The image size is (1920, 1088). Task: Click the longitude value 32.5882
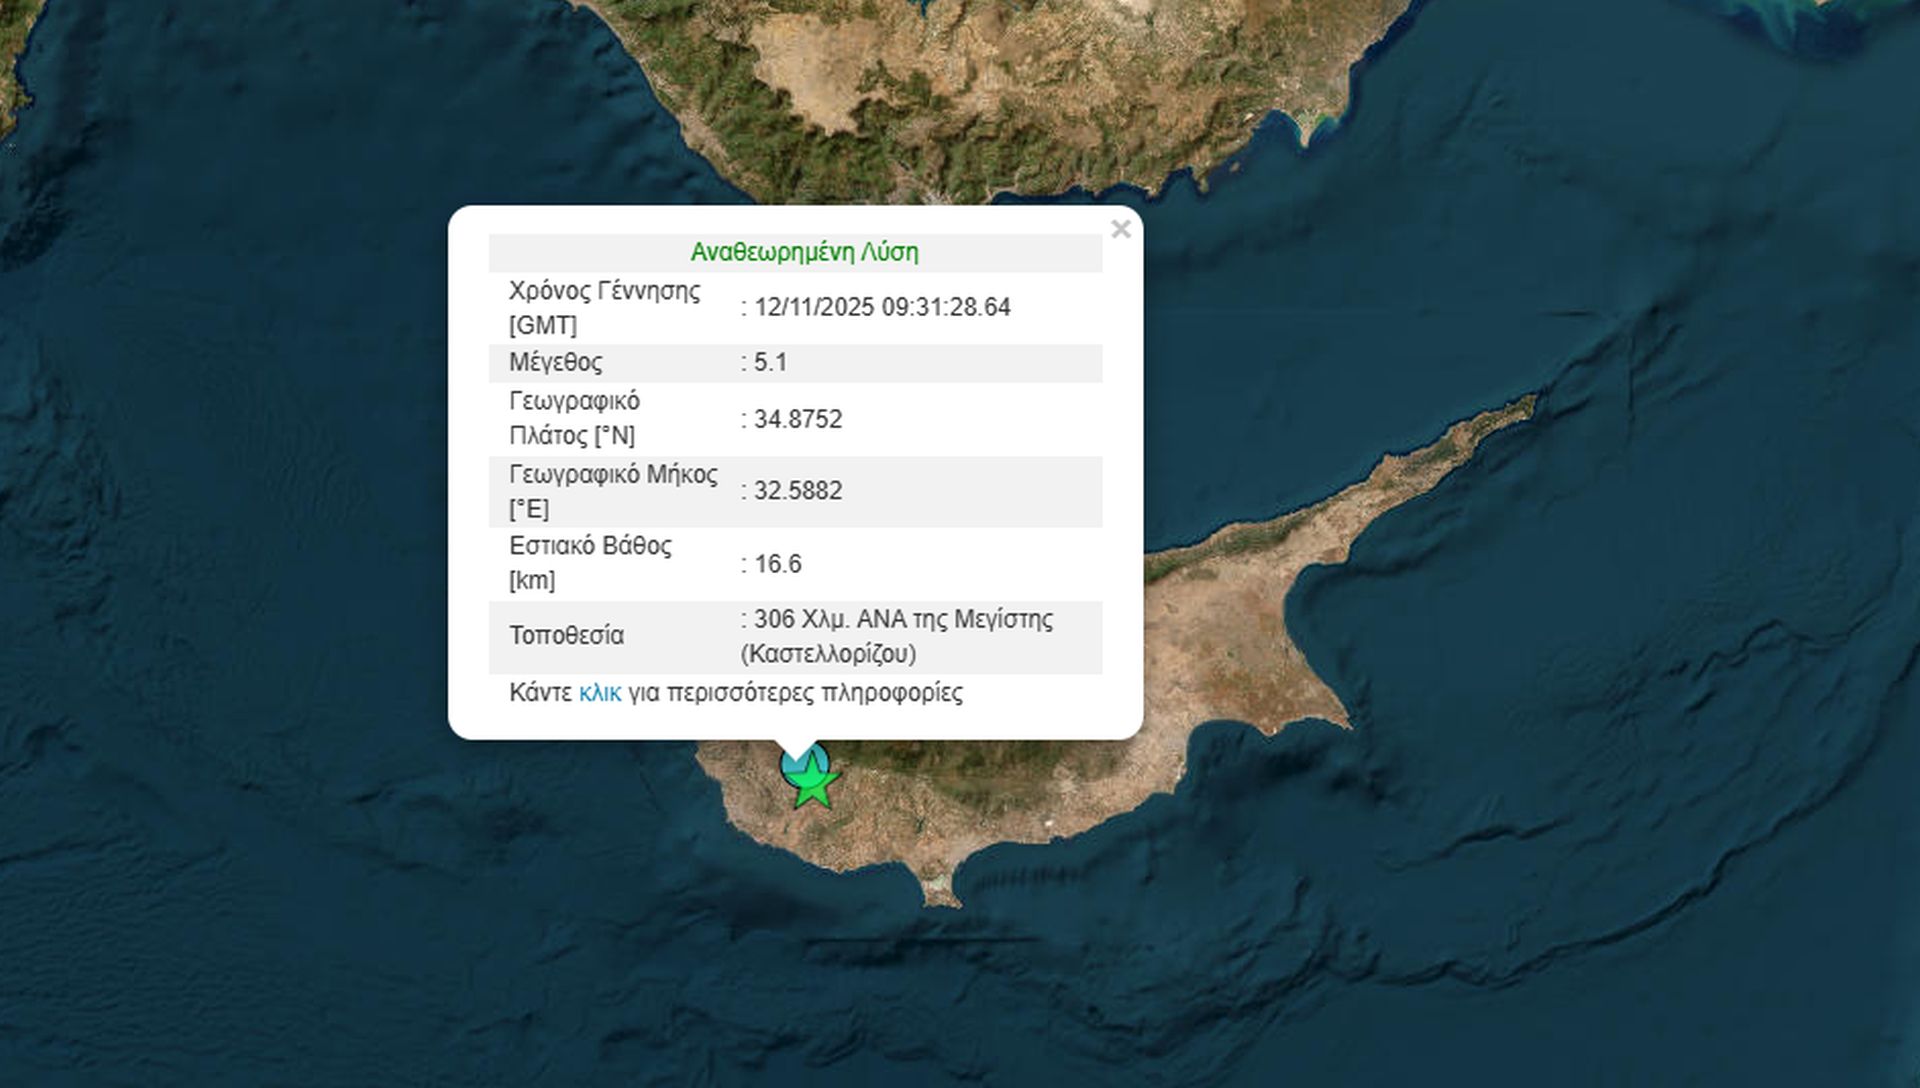point(797,491)
